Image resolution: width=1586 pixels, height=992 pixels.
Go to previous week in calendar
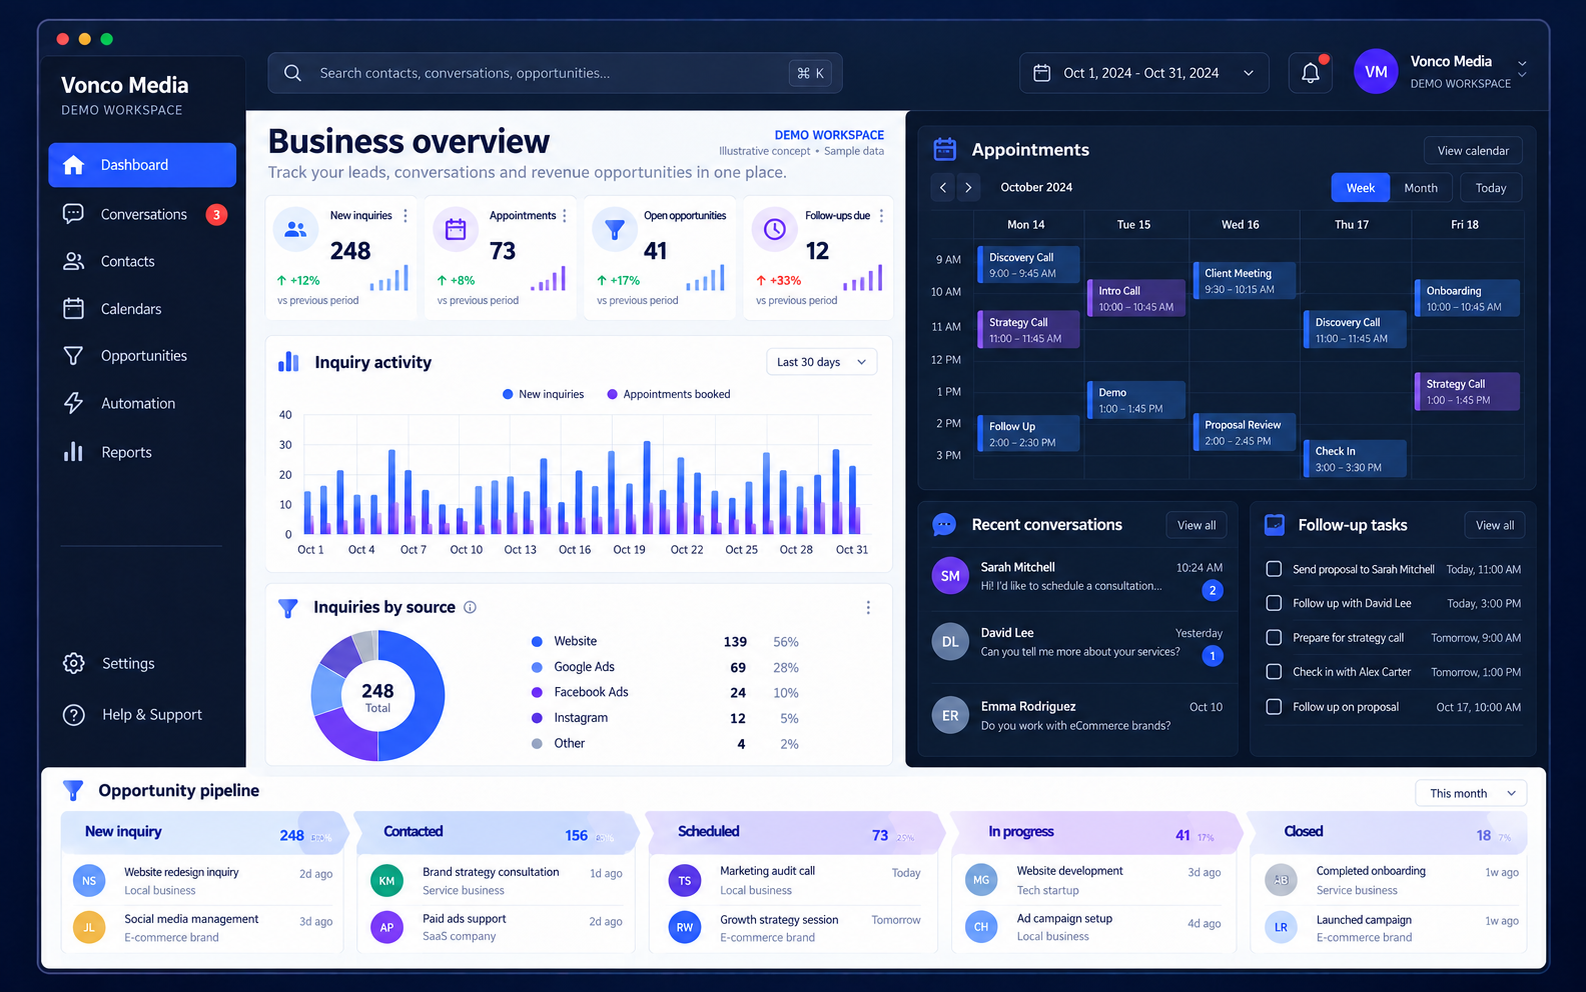click(x=943, y=187)
